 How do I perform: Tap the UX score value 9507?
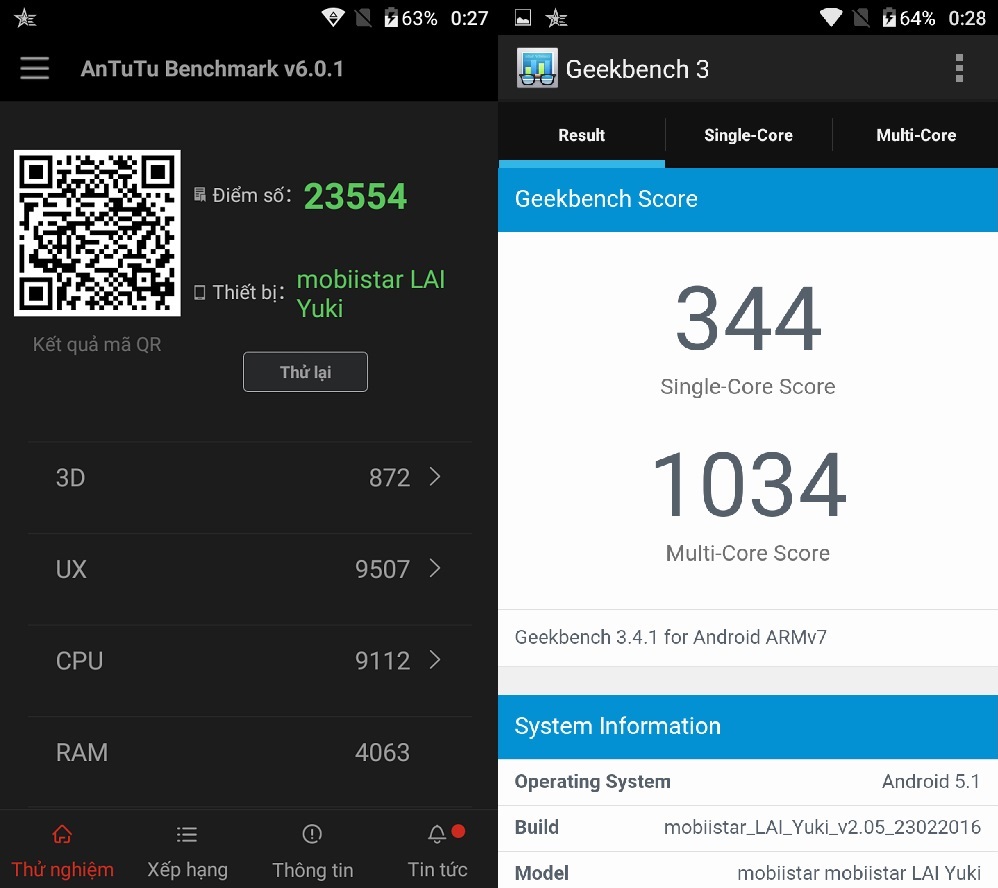tap(382, 569)
